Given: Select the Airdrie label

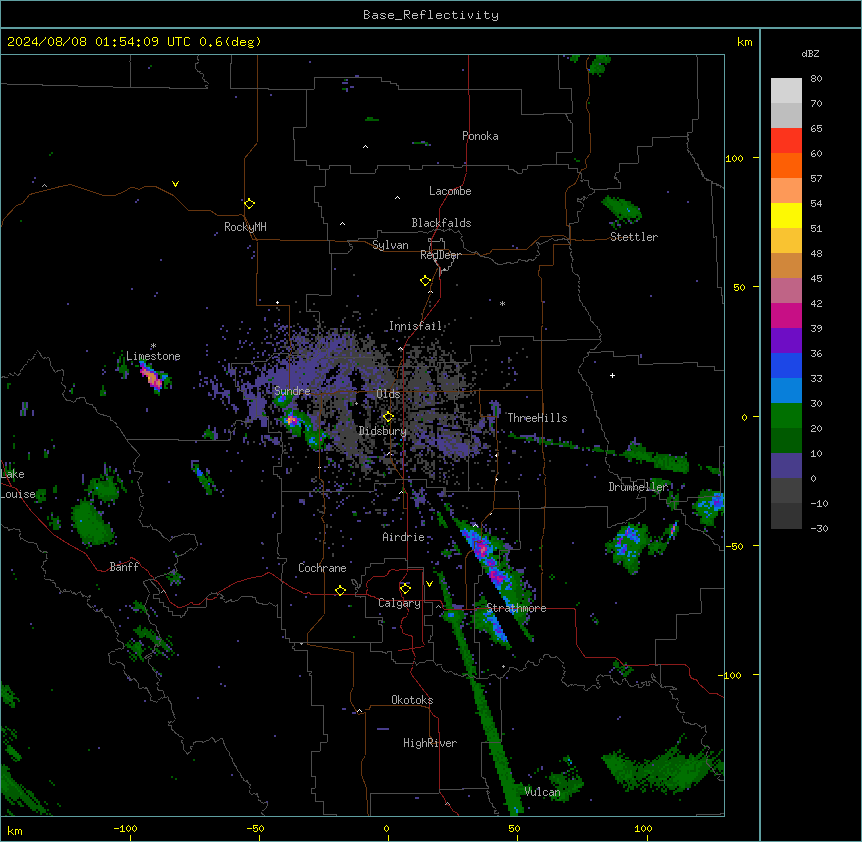Looking at the screenshot, I should click(404, 537).
